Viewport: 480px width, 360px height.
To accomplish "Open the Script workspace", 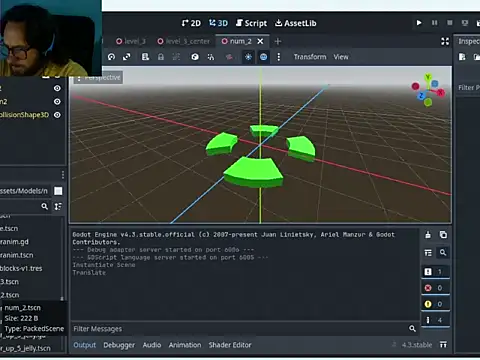I will tap(251, 23).
